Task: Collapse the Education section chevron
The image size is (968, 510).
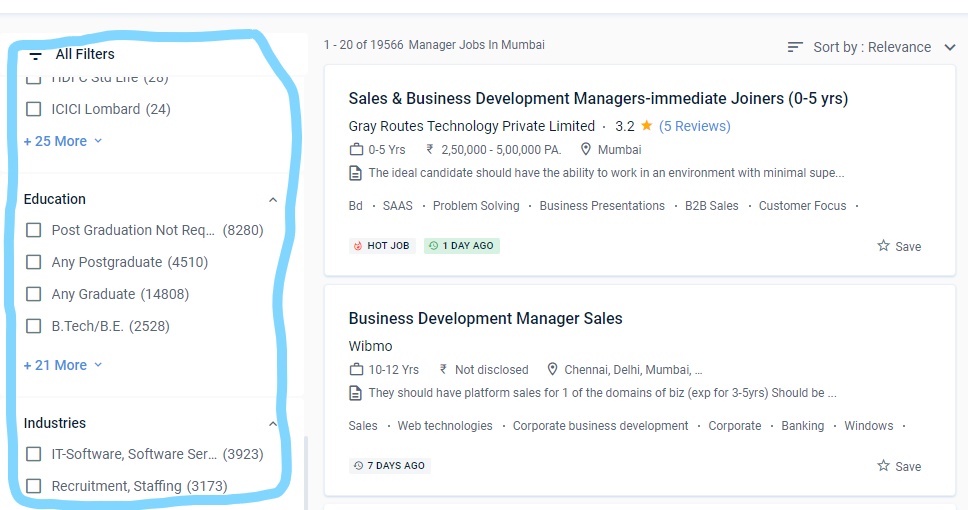Action: coord(273,199)
